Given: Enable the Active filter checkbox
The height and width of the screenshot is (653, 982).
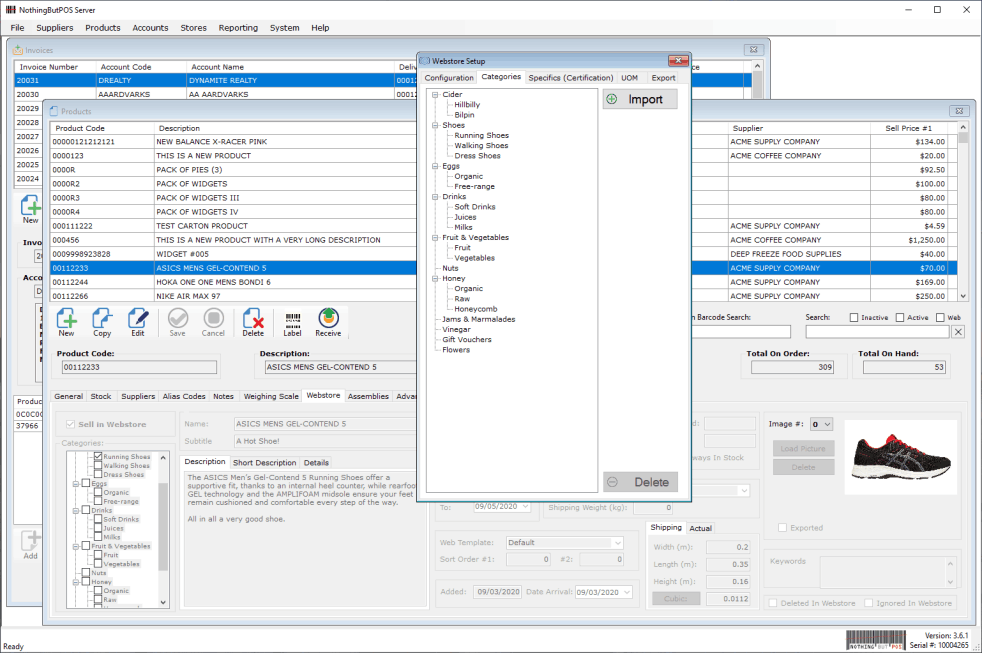Looking at the screenshot, I should click(x=897, y=318).
